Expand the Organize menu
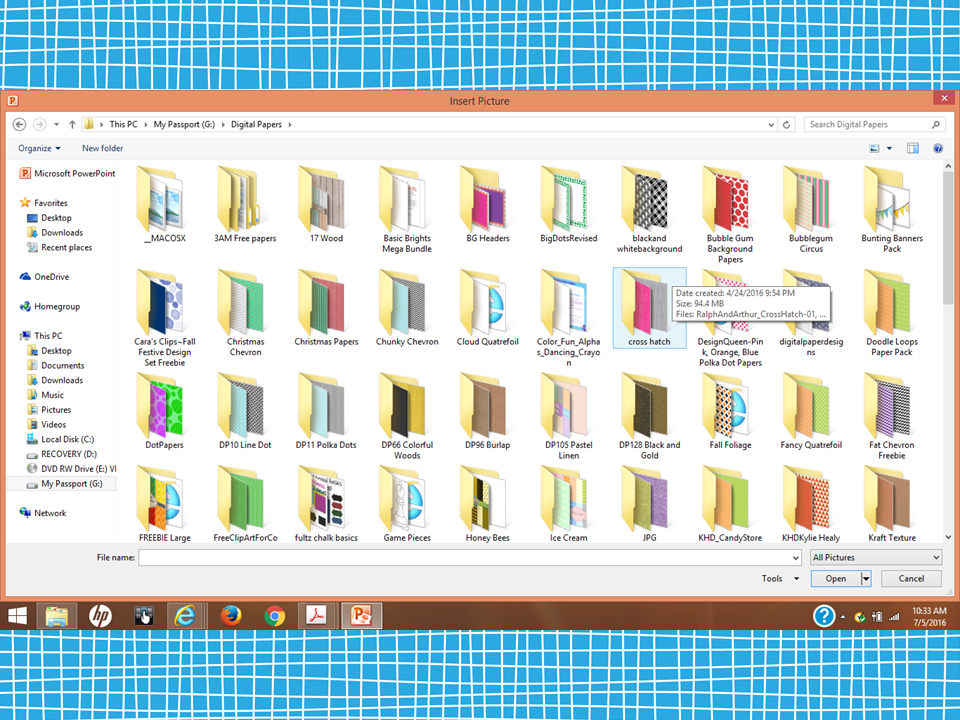960x720 pixels. coord(40,148)
